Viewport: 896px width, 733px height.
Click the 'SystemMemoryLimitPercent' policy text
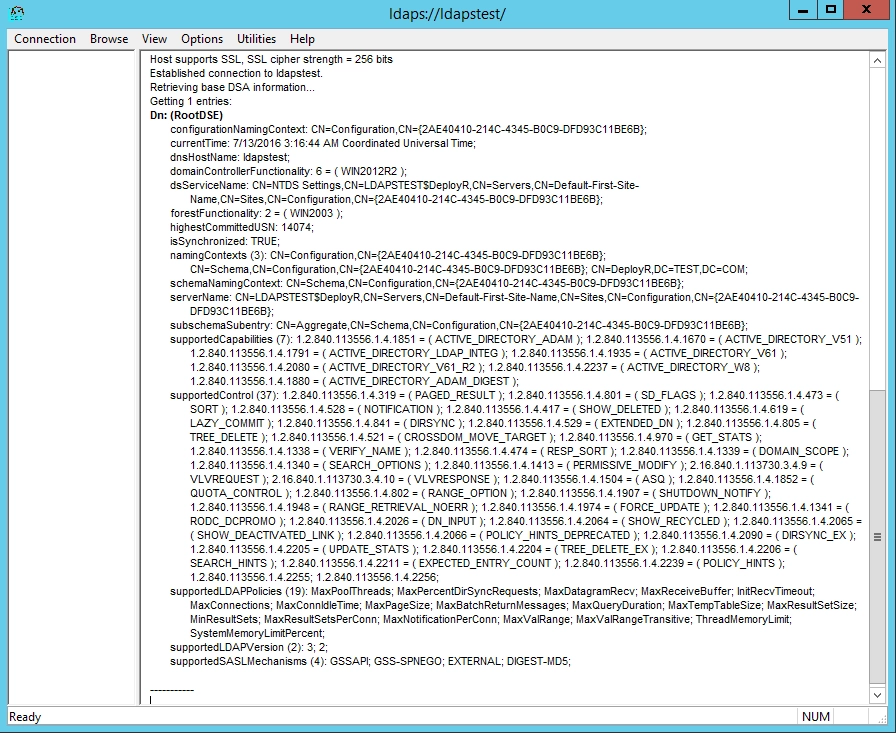(257, 633)
